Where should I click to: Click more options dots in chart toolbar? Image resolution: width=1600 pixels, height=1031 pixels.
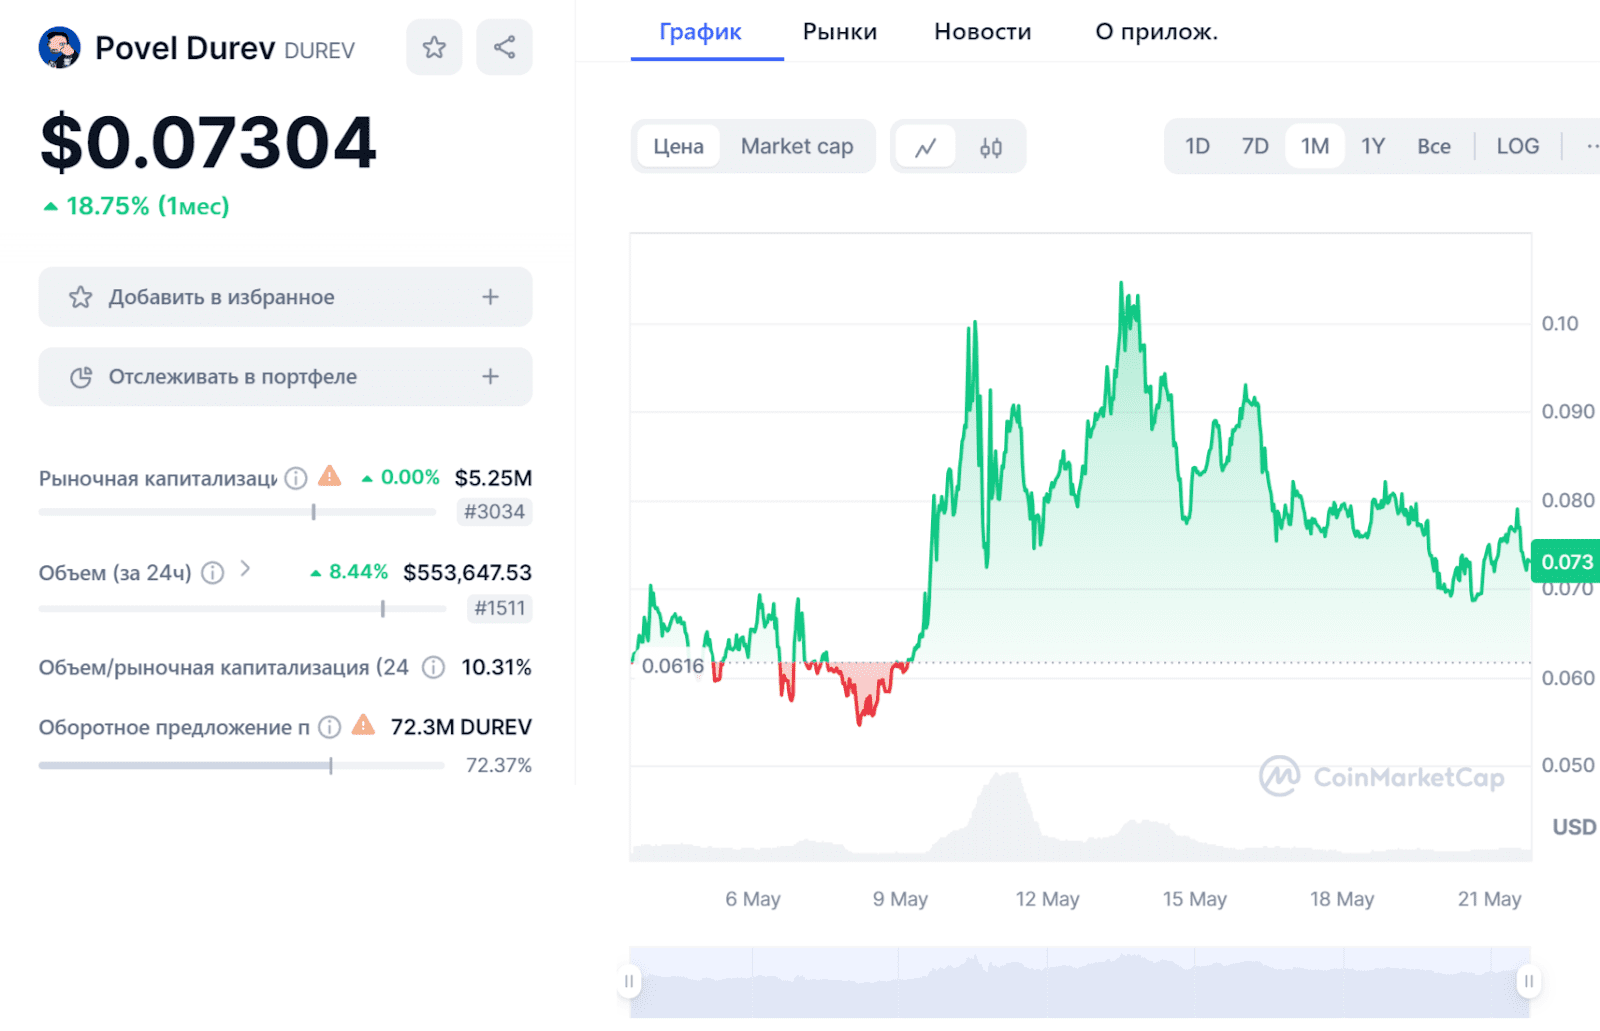[x=1591, y=147]
